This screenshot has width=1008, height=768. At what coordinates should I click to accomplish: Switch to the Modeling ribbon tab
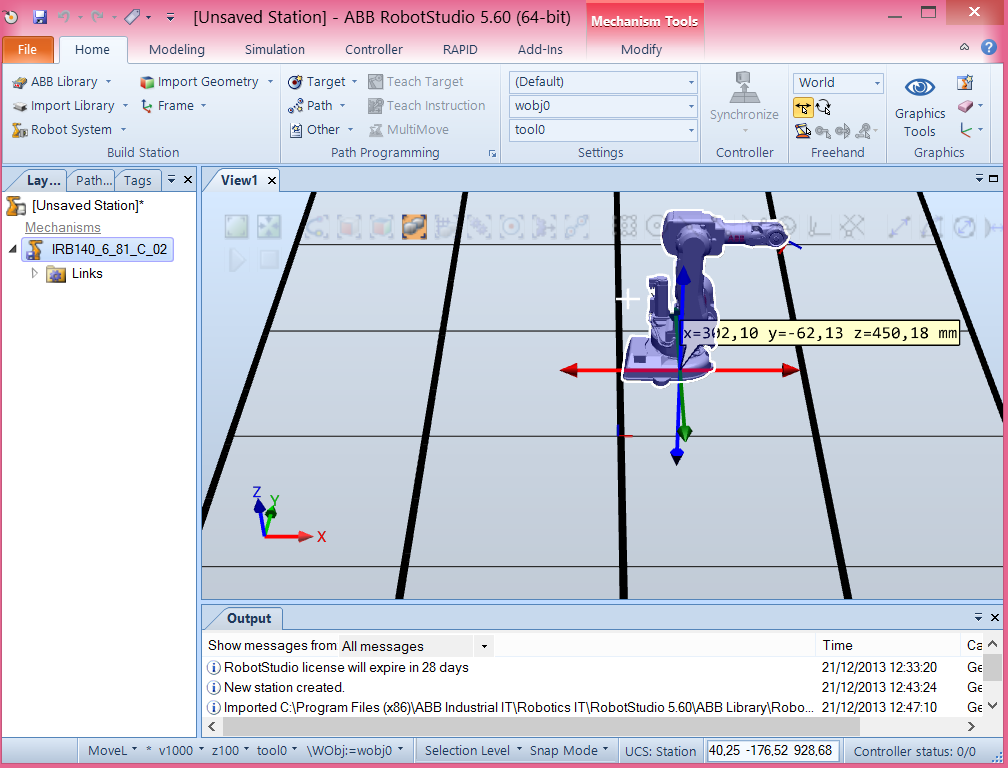(176, 49)
